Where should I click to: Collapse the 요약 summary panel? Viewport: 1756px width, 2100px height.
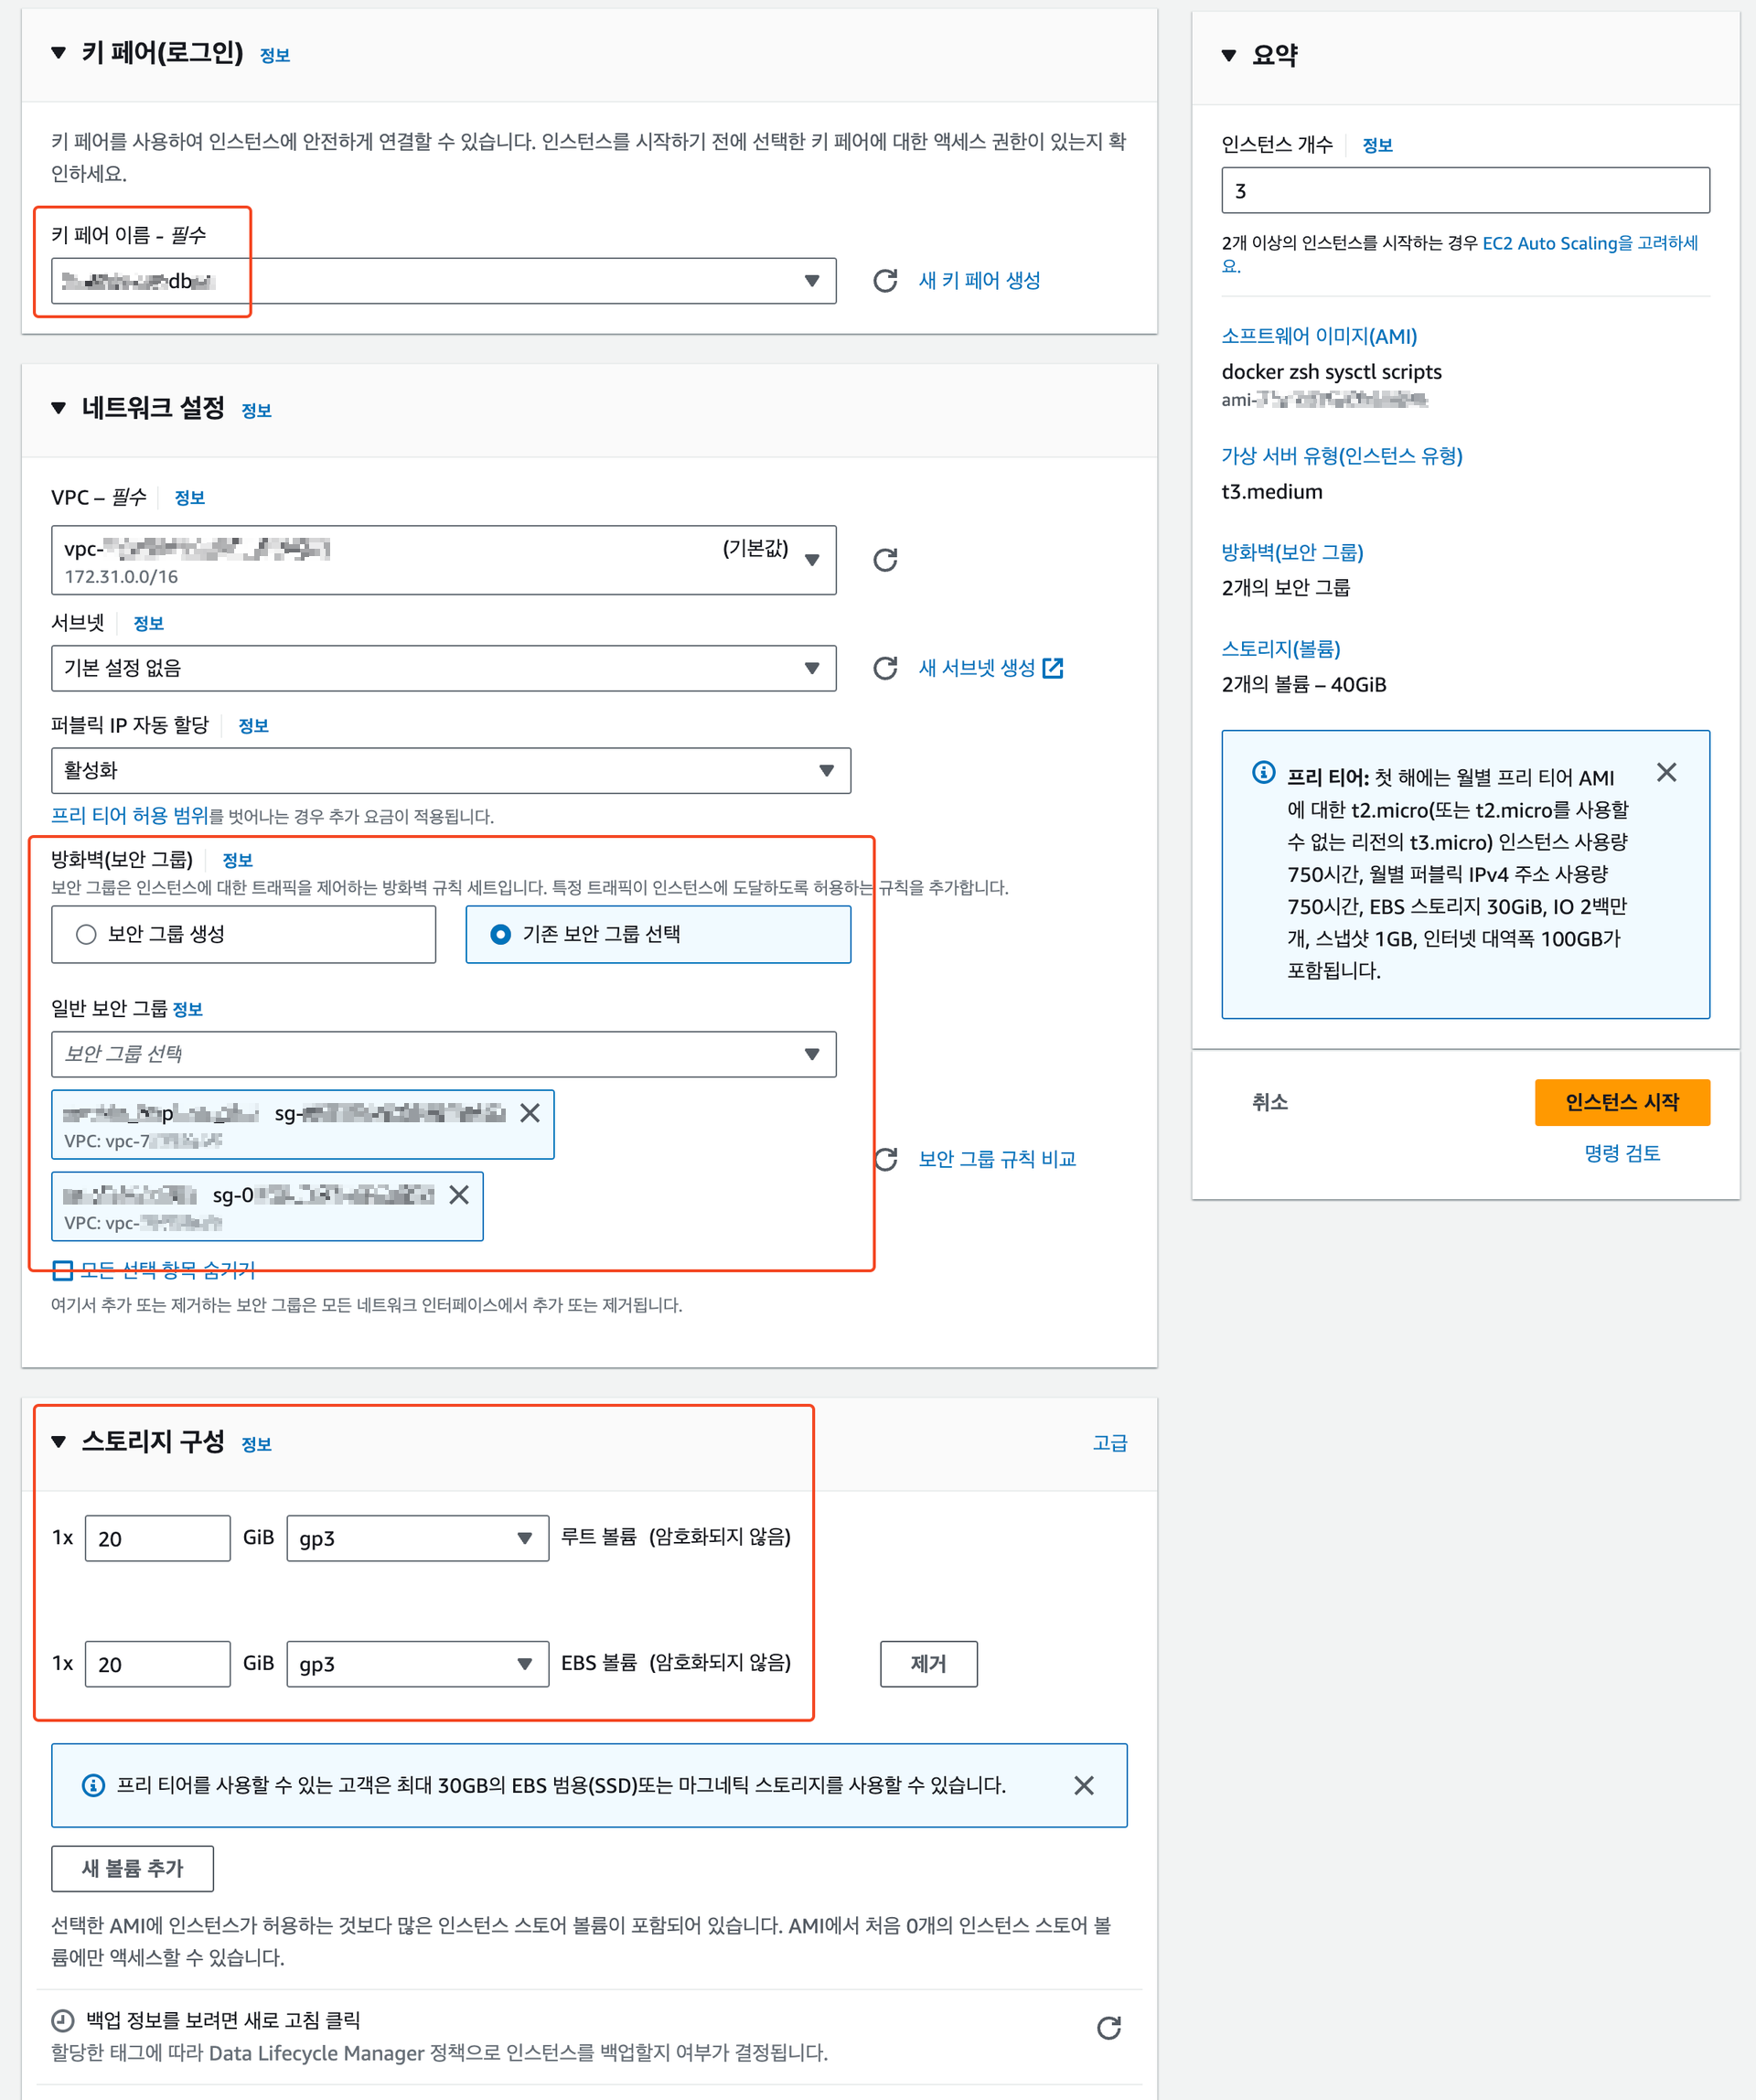(x=1229, y=56)
